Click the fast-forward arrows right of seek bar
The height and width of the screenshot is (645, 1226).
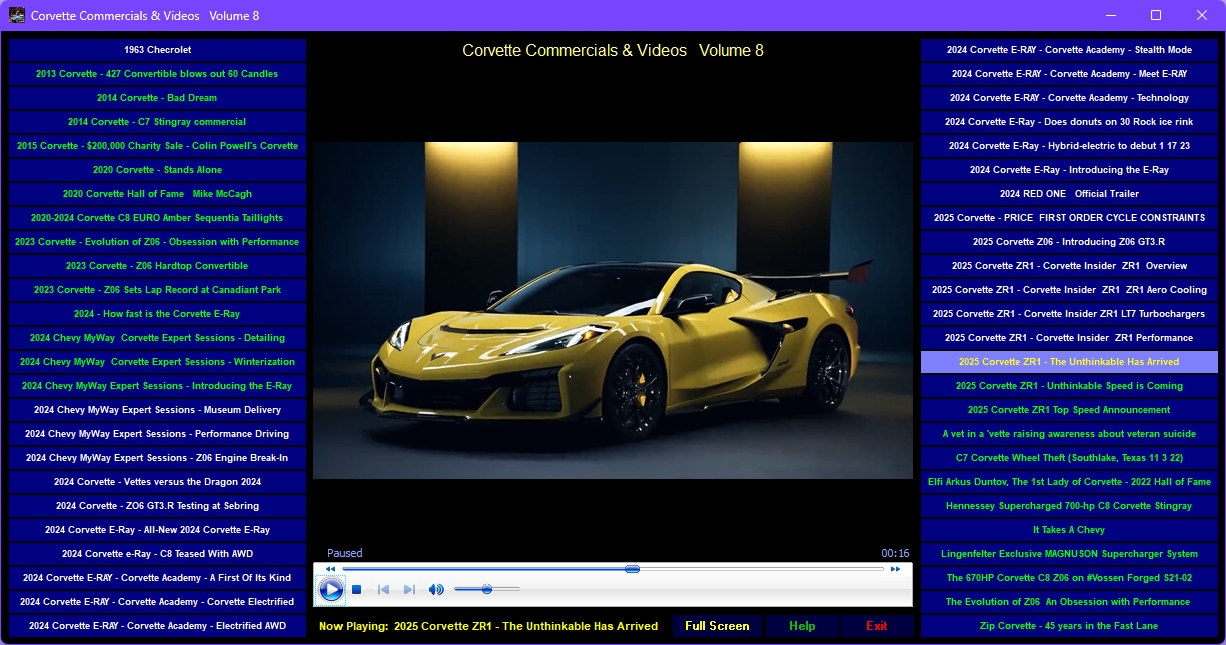point(896,569)
